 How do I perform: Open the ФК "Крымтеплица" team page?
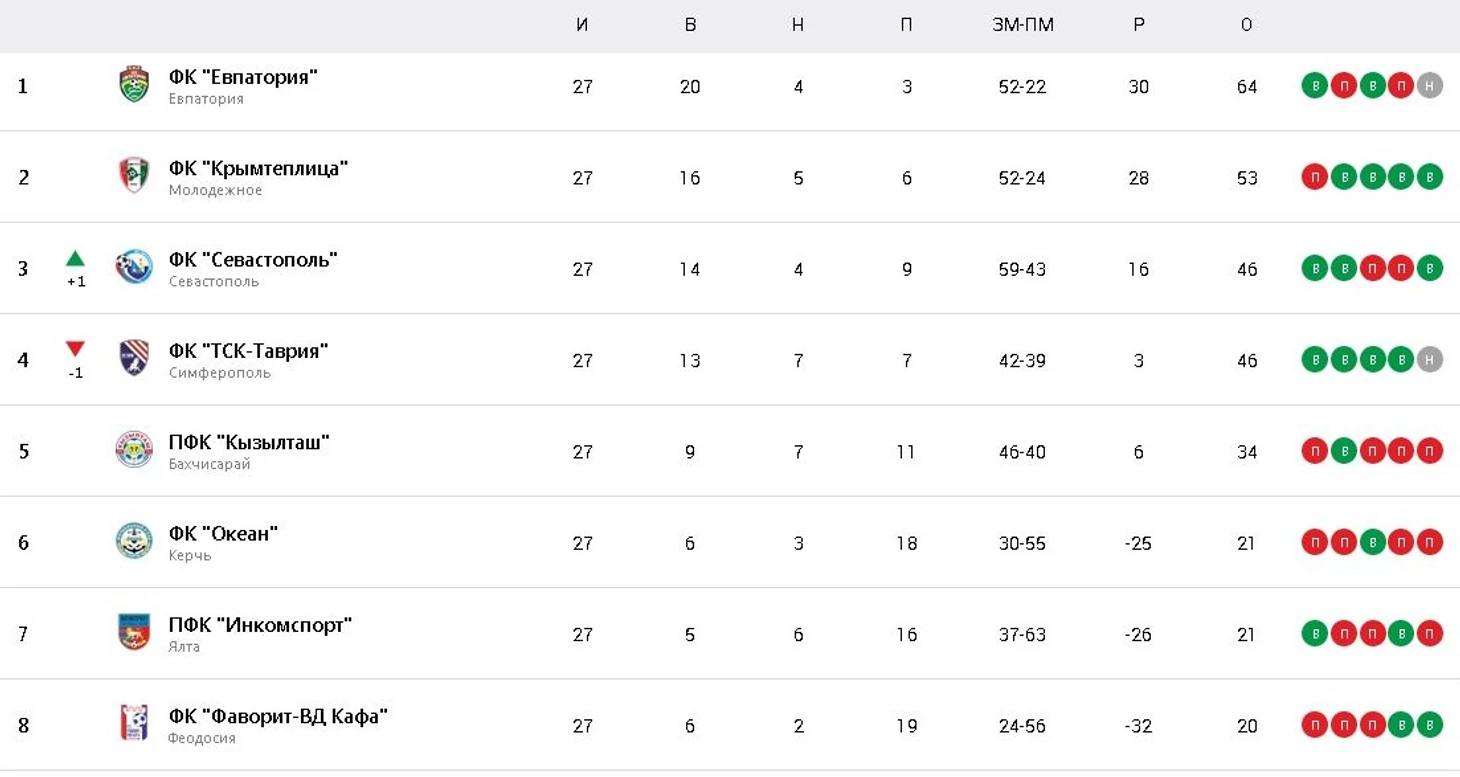[258, 168]
